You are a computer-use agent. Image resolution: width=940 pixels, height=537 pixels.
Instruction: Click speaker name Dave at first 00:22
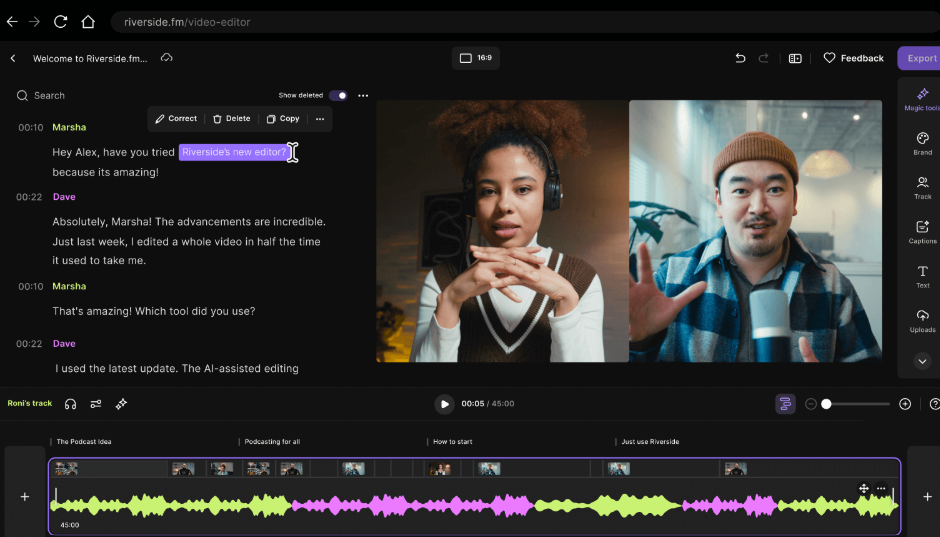tap(64, 197)
